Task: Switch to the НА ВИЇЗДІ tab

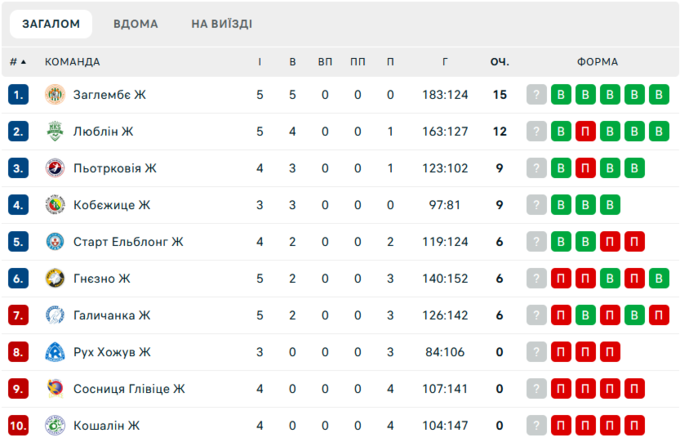Action: (x=221, y=24)
